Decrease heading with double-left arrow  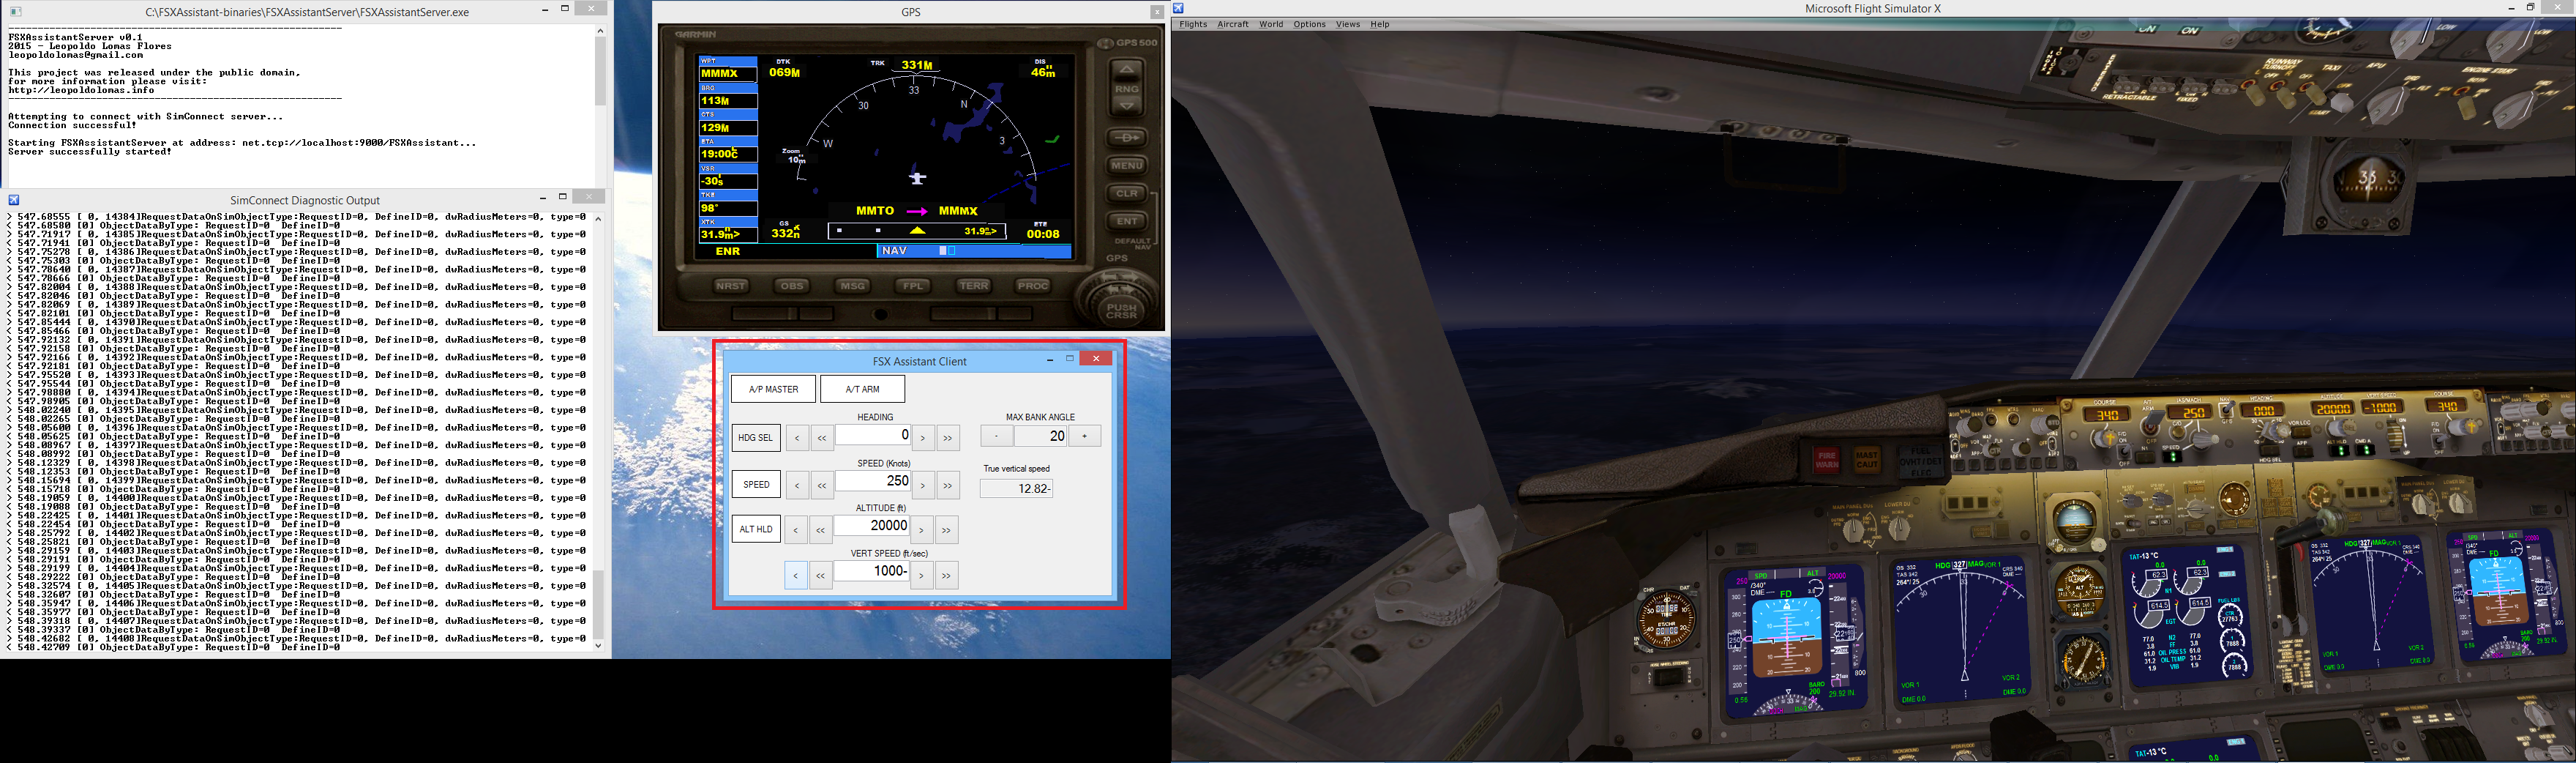coord(822,438)
